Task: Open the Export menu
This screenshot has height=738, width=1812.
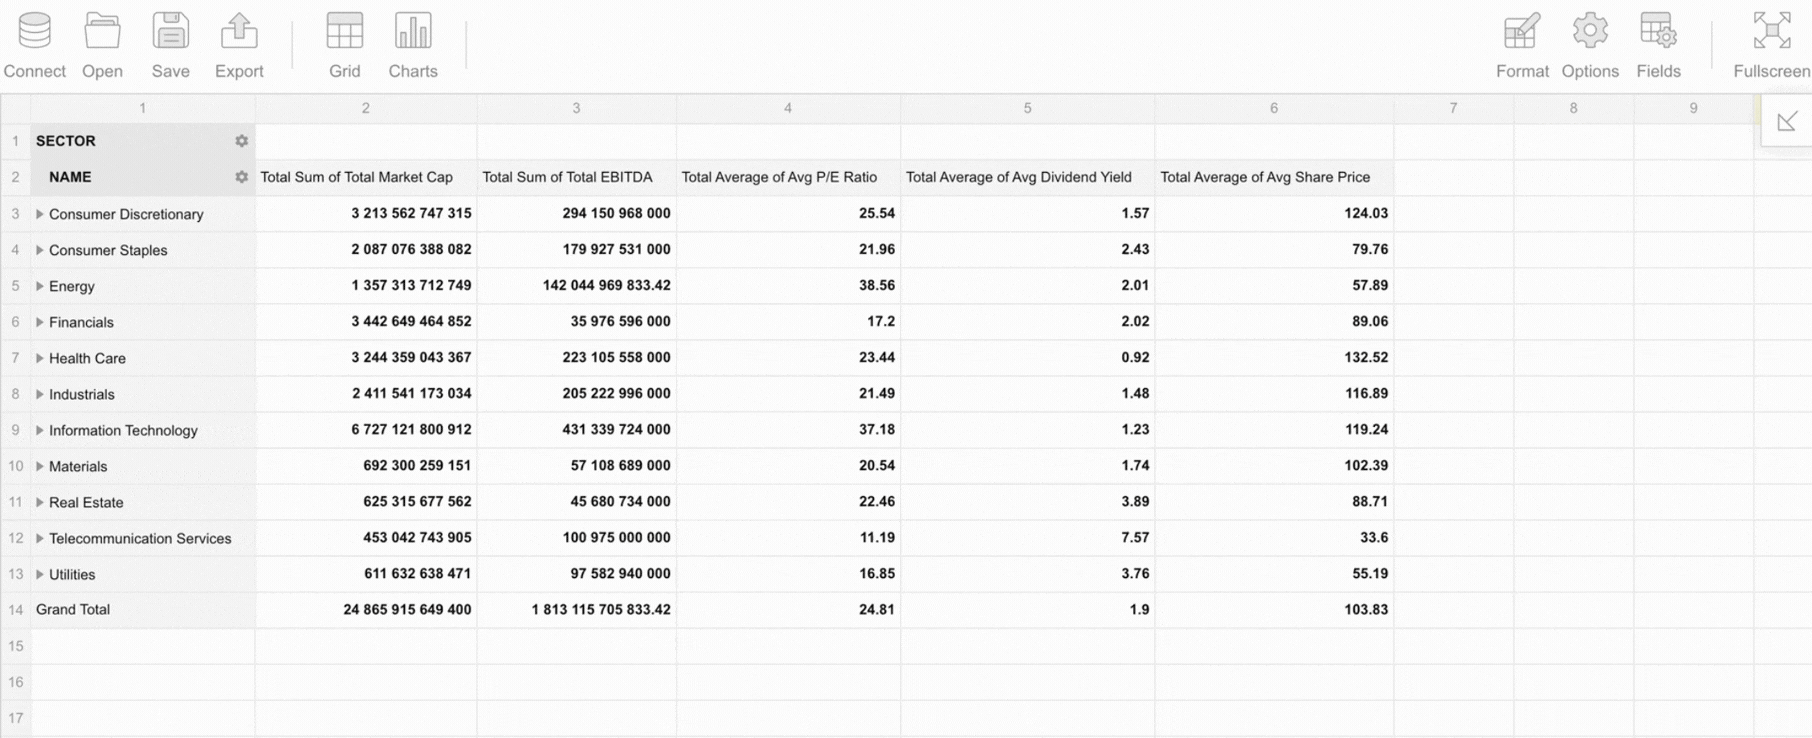Action: pyautogui.click(x=239, y=45)
